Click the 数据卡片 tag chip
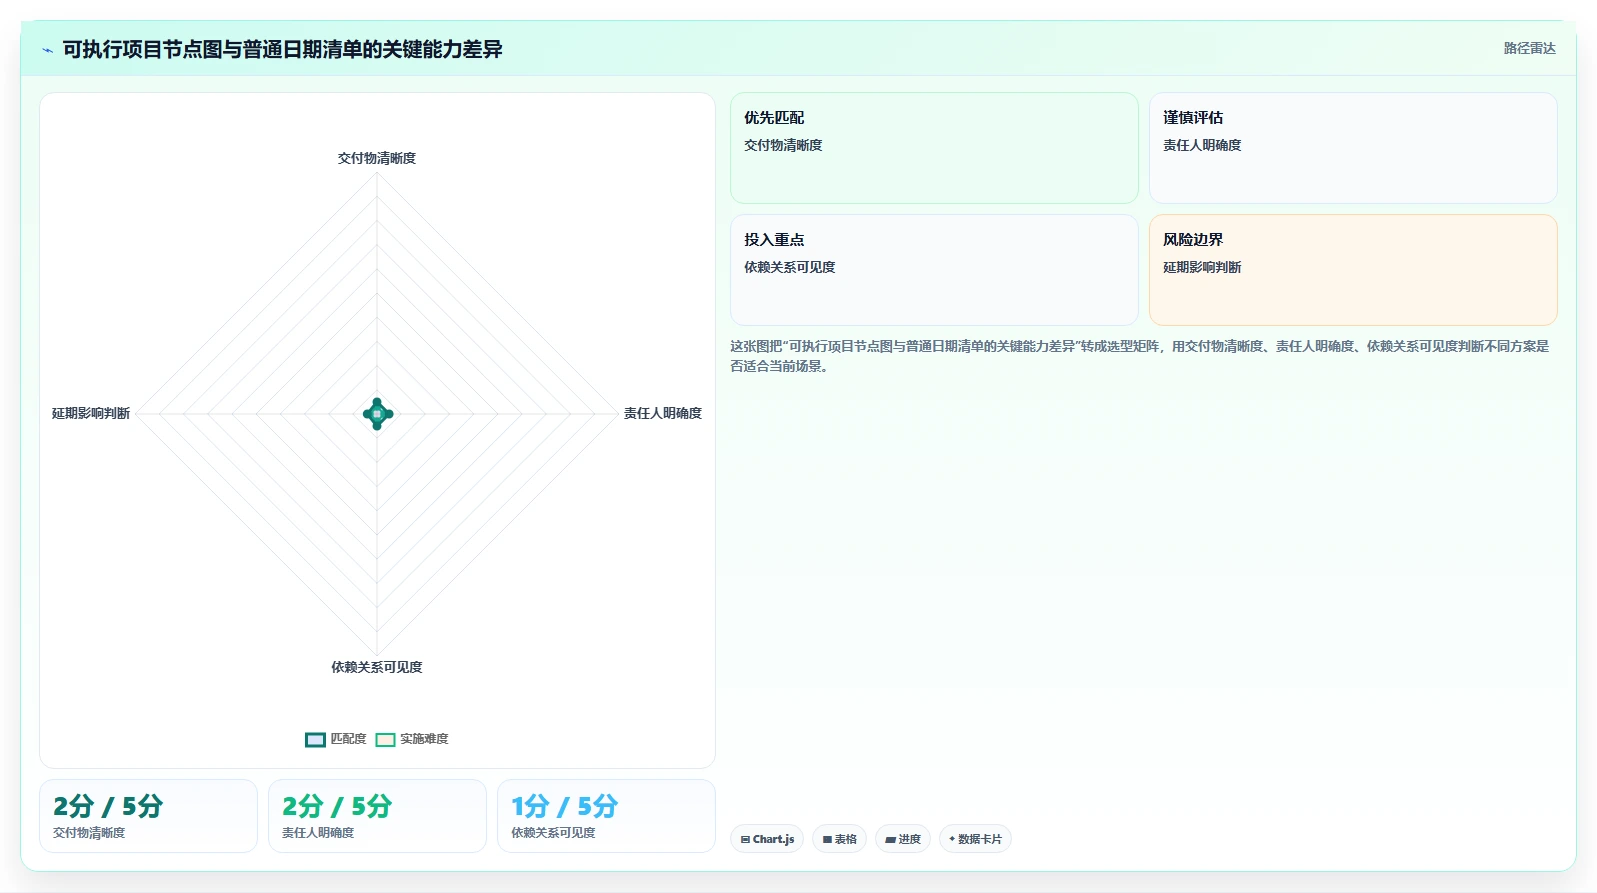1597x893 pixels. pos(975,839)
